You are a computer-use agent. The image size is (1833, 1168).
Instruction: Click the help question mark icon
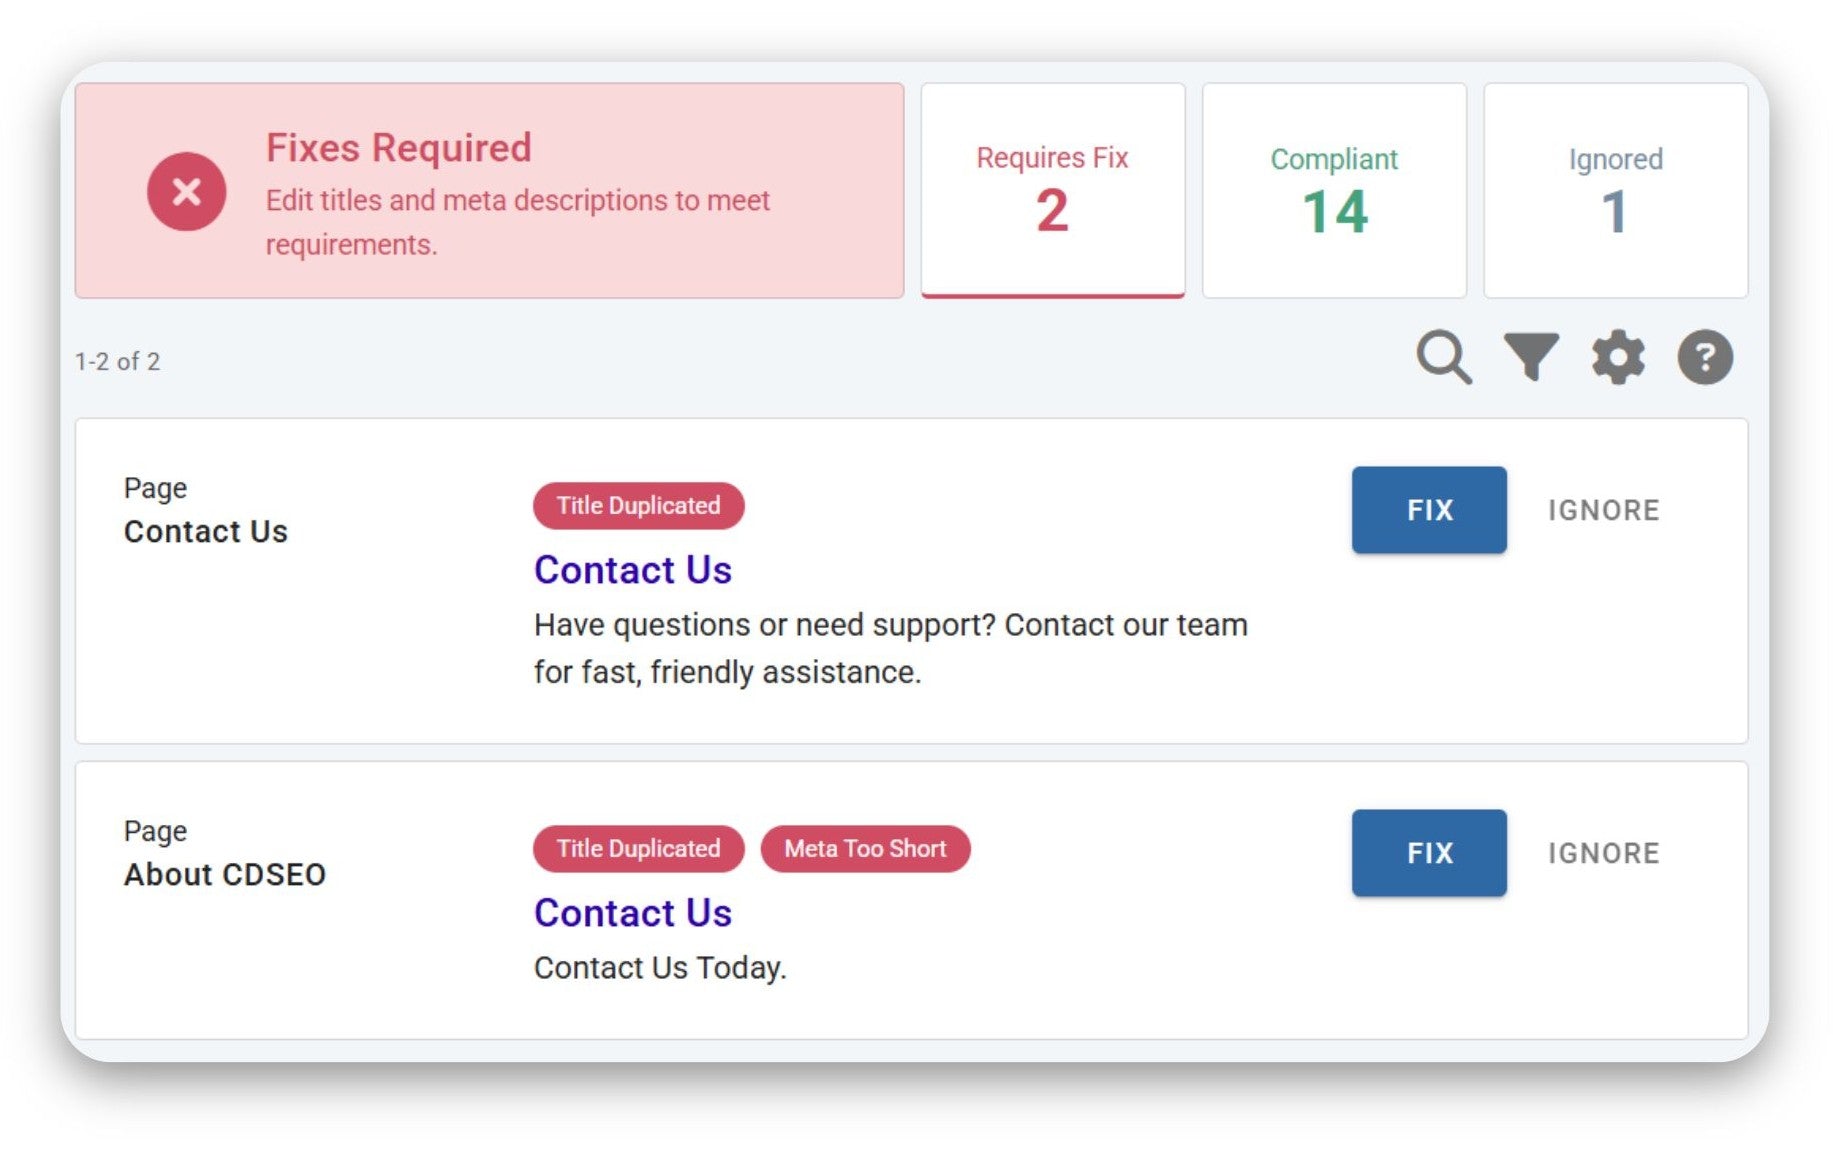(x=1704, y=357)
